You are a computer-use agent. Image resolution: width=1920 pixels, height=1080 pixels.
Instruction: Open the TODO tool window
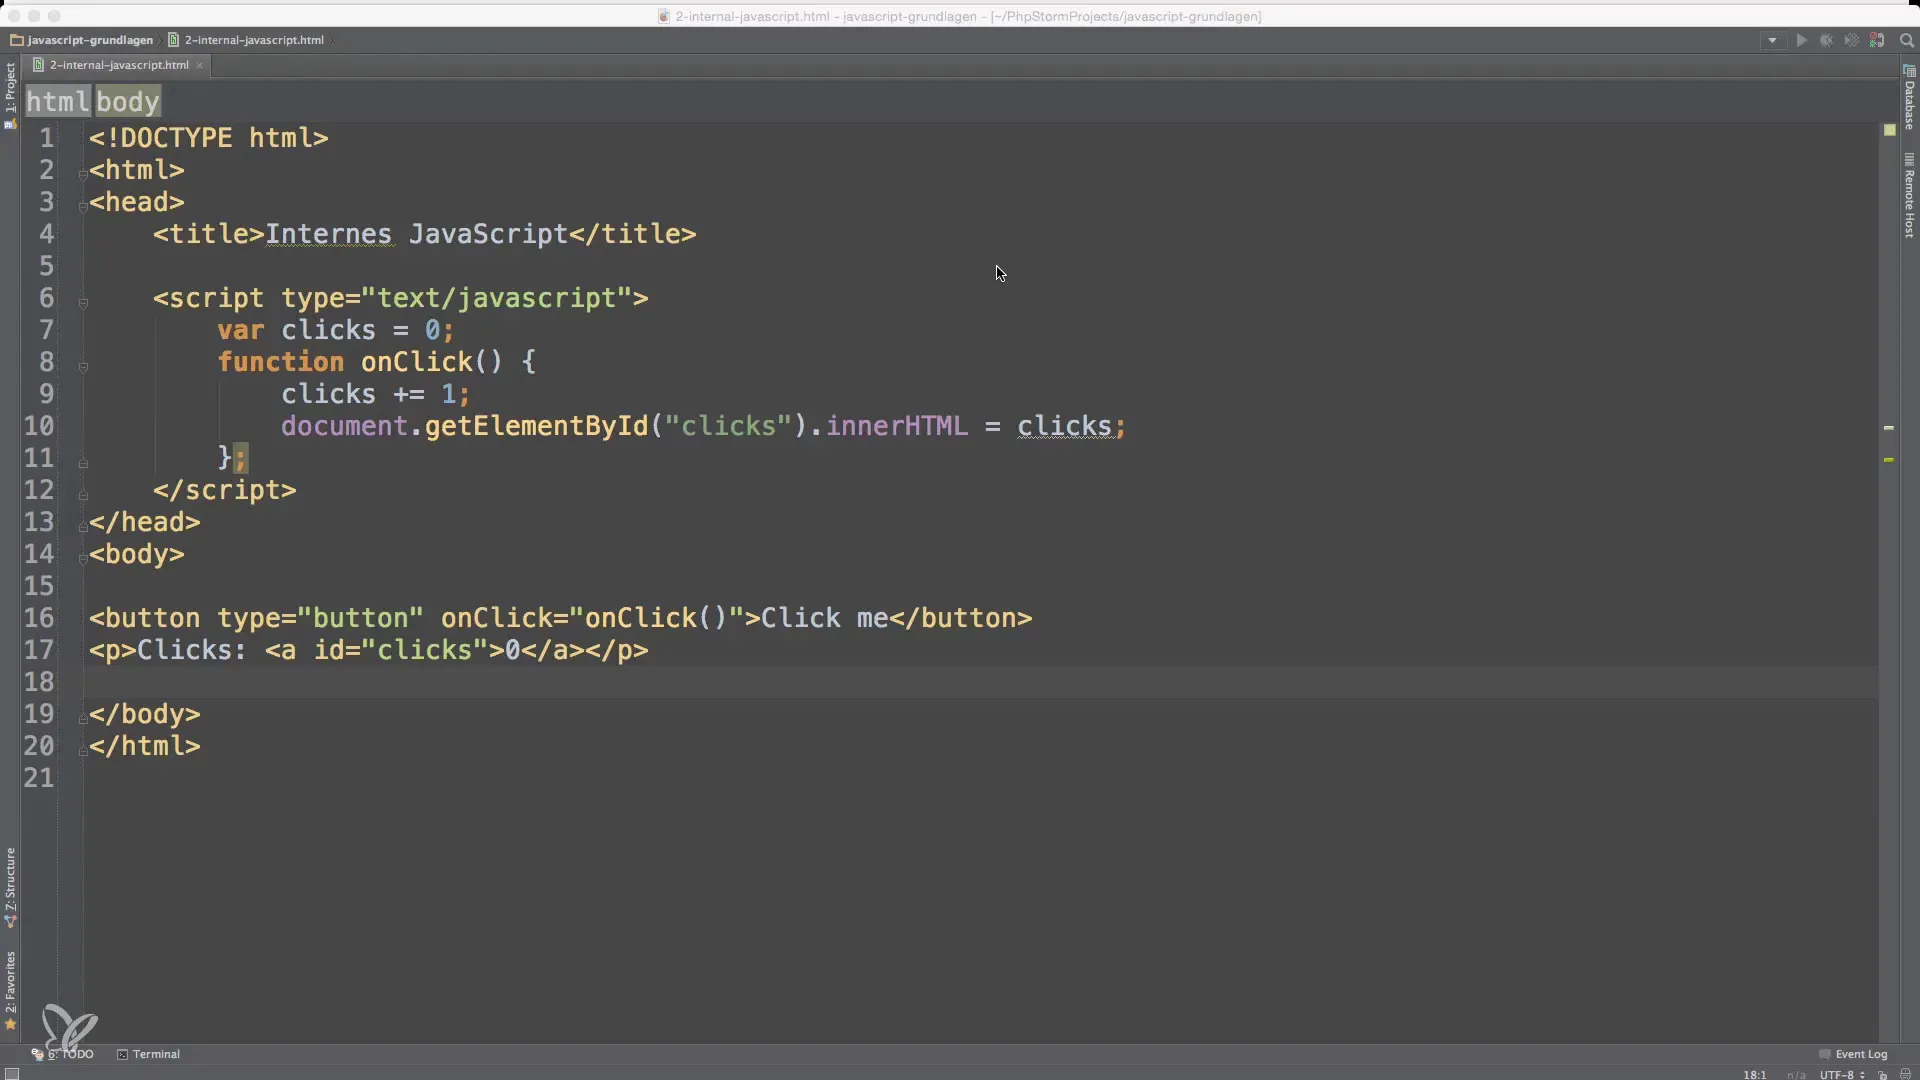[63, 1054]
